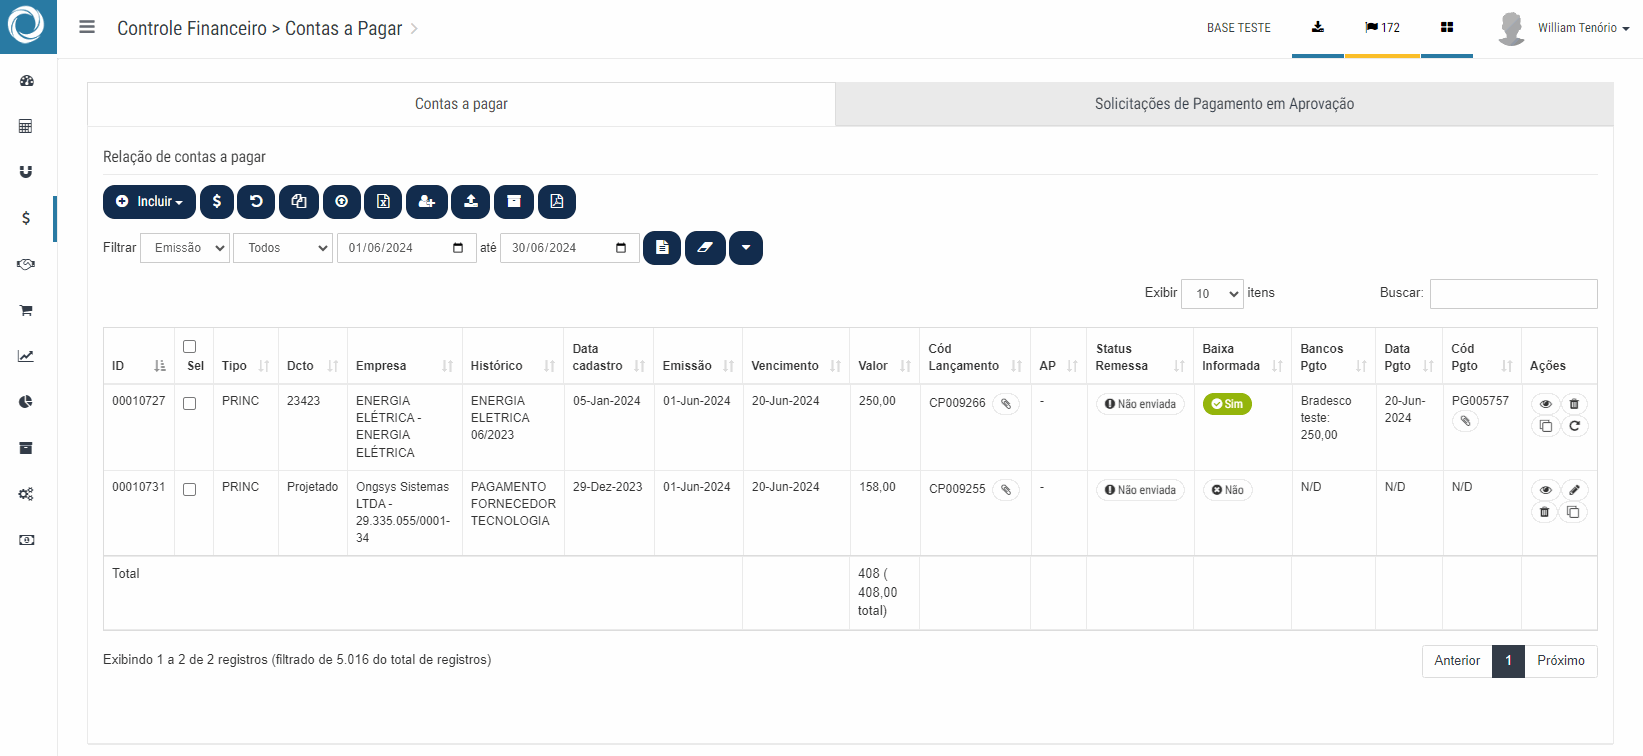Open attachment clip under PG005757
The width and height of the screenshot is (1643, 756).
pyautogui.click(x=1465, y=421)
